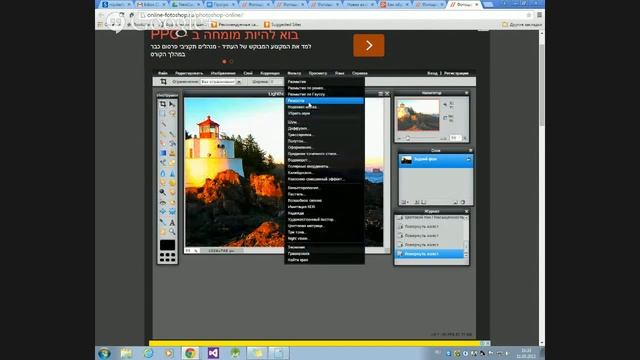Open Visual Studio from the taskbar
This screenshot has height=360, width=640.
[x=213, y=353]
